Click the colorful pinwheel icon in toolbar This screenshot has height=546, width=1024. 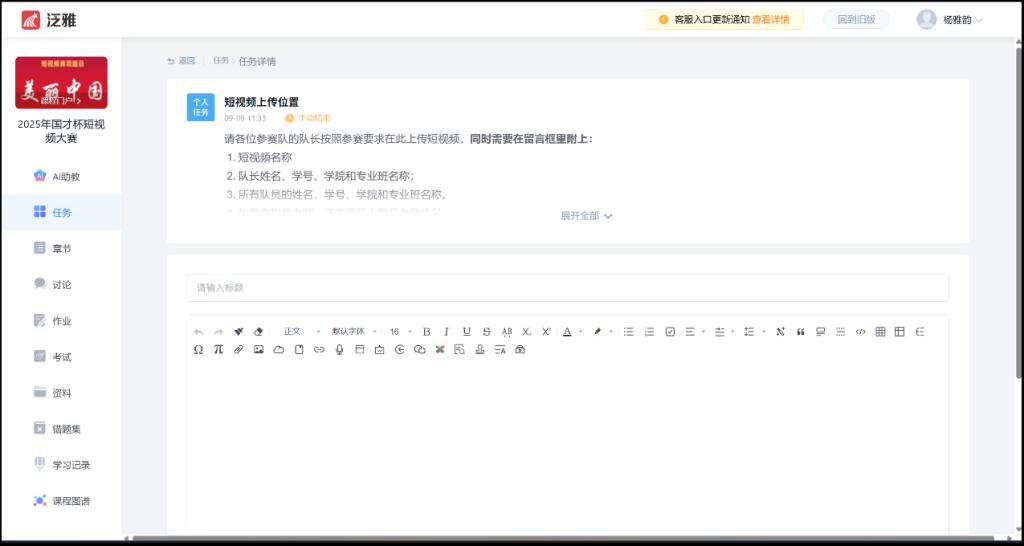coord(440,349)
